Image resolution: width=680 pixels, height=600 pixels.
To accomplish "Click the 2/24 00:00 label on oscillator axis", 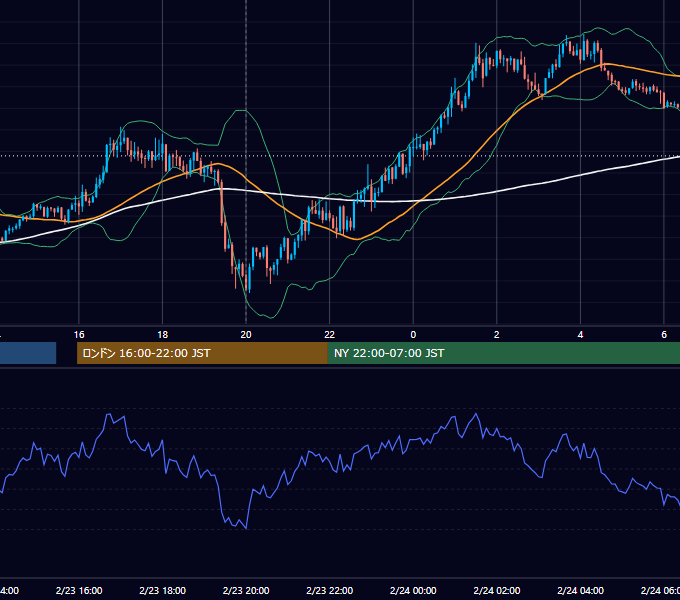I will tap(413, 590).
